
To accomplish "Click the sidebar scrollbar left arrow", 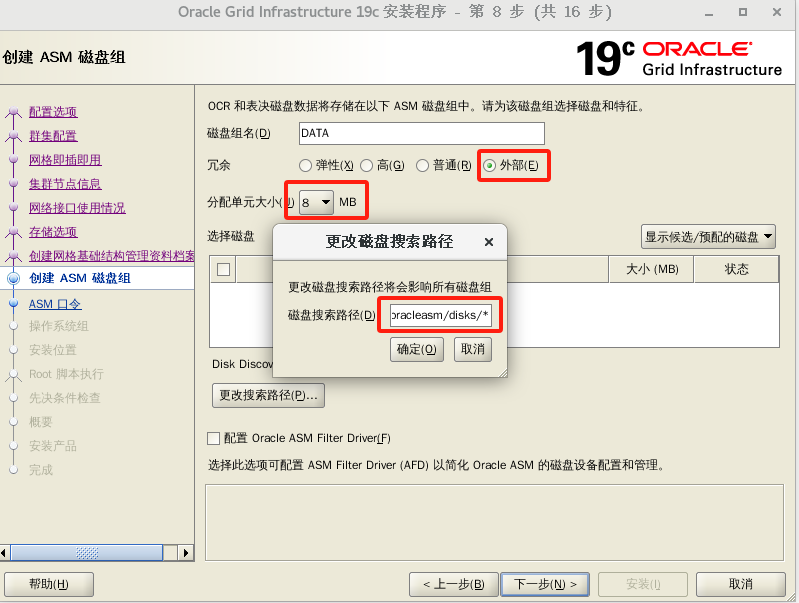I will pos(4,553).
